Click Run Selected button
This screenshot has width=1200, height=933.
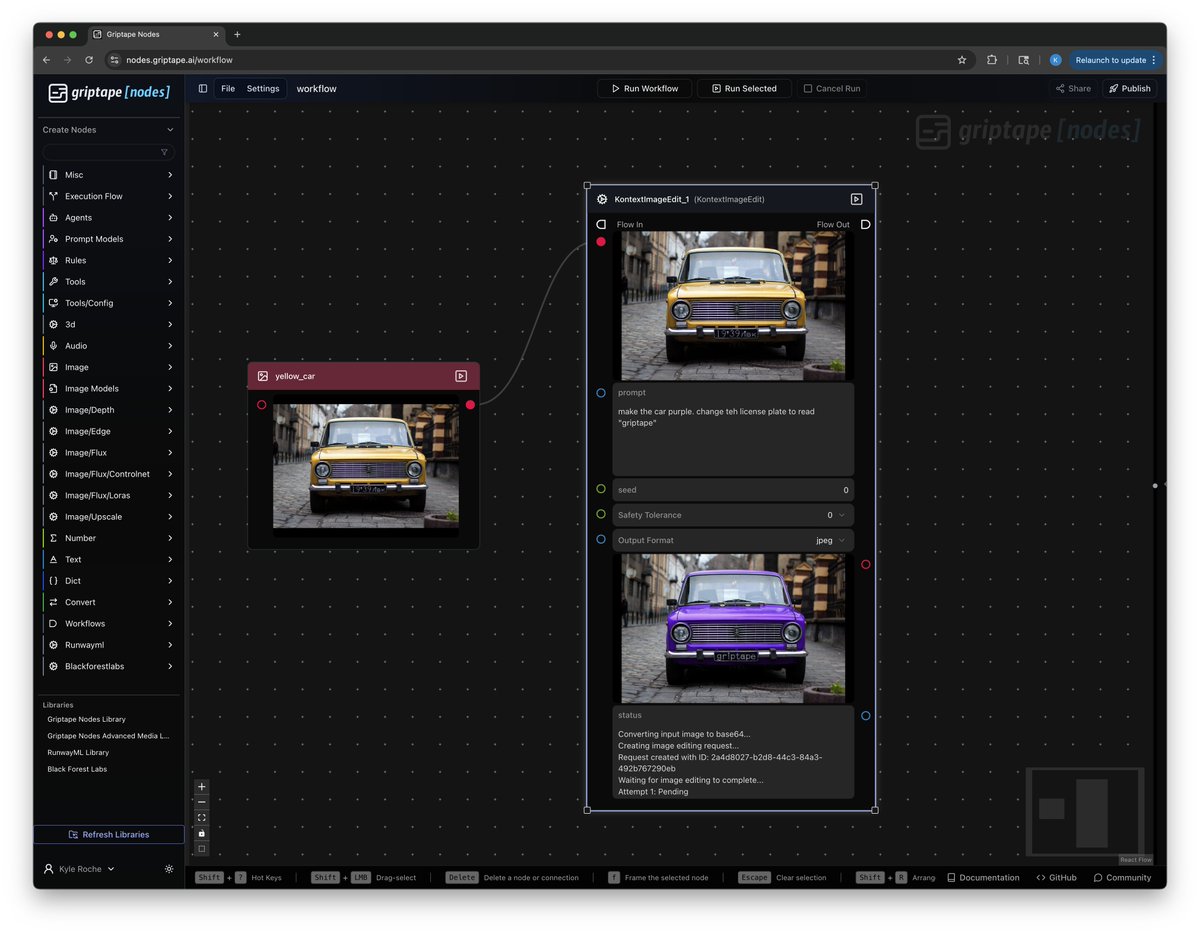(x=744, y=88)
